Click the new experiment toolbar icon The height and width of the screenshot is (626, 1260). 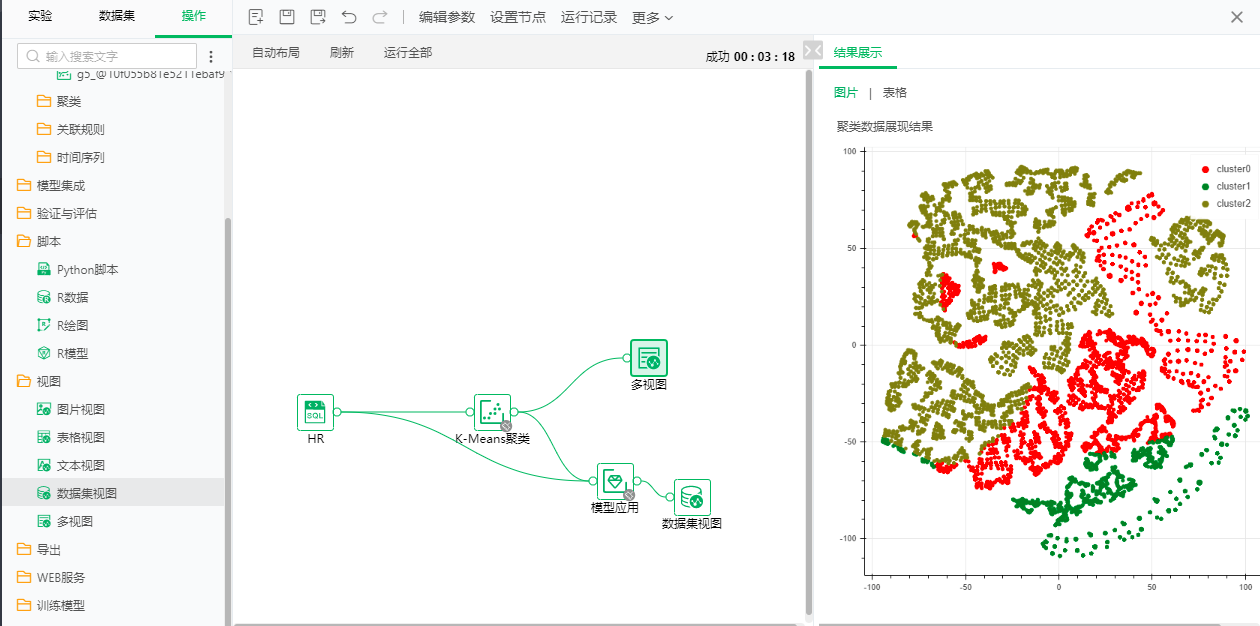(256, 17)
